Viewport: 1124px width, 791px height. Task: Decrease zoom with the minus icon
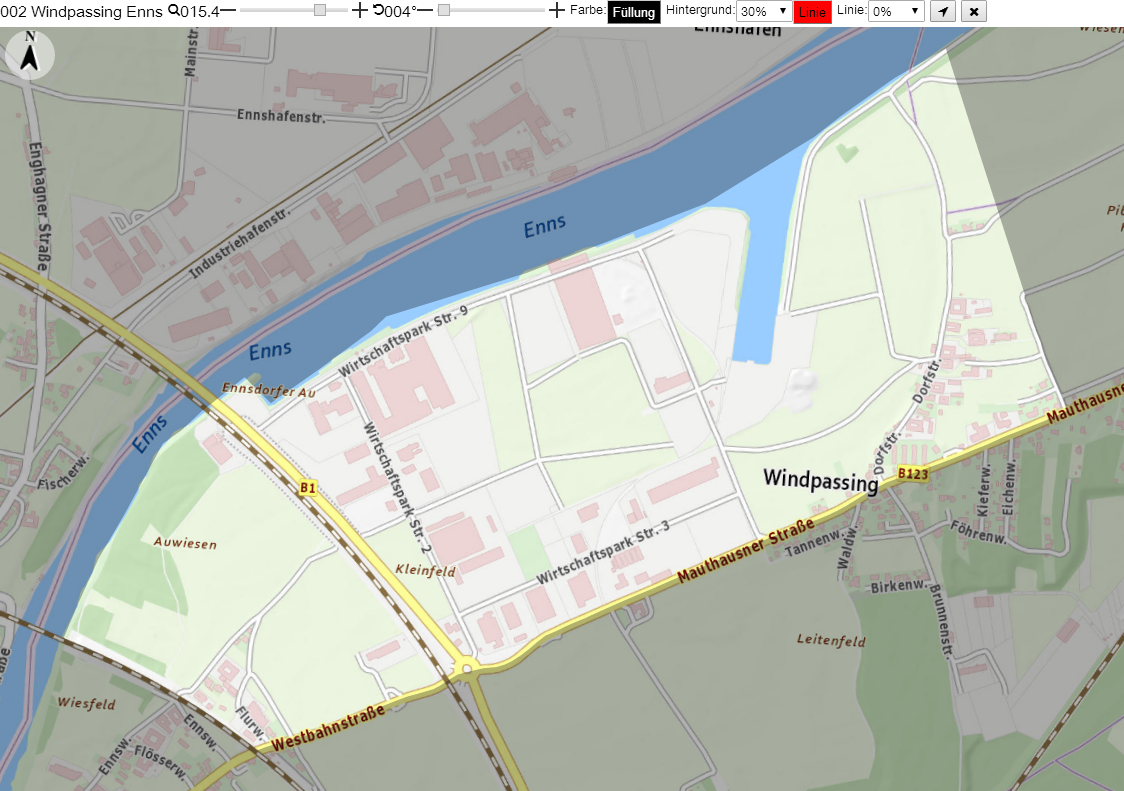click(228, 10)
